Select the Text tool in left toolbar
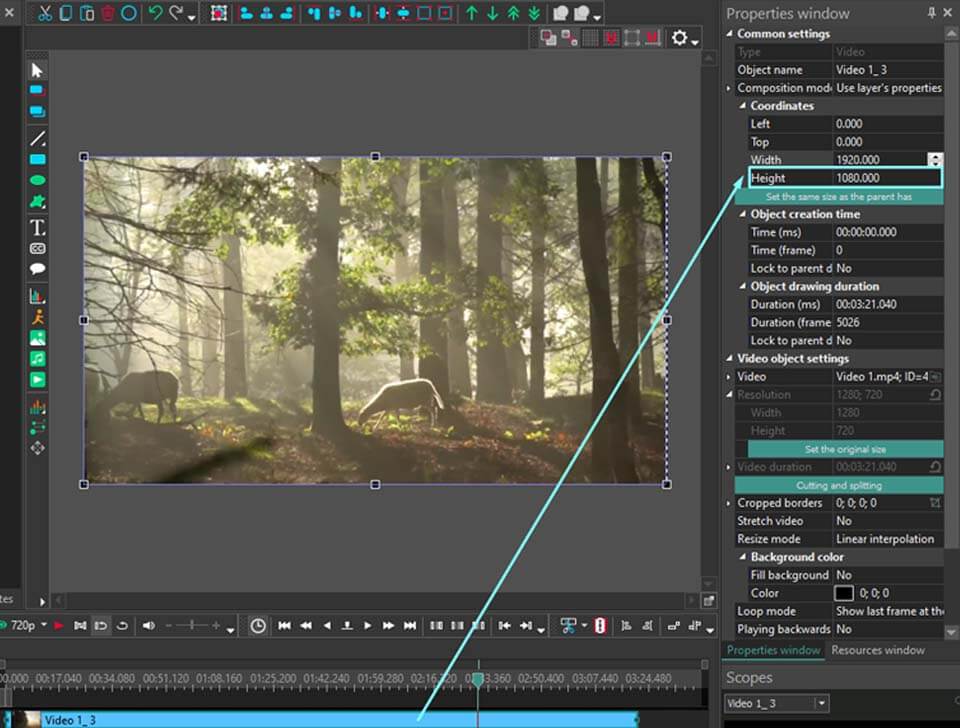 [37, 227]
